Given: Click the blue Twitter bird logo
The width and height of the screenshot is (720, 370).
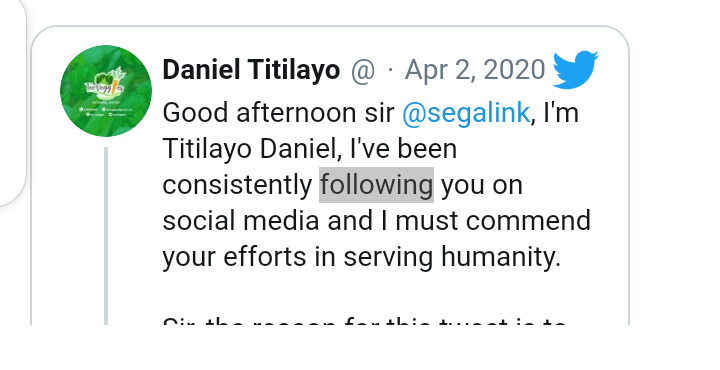Looking at the screenshot, I should (575, 70).
